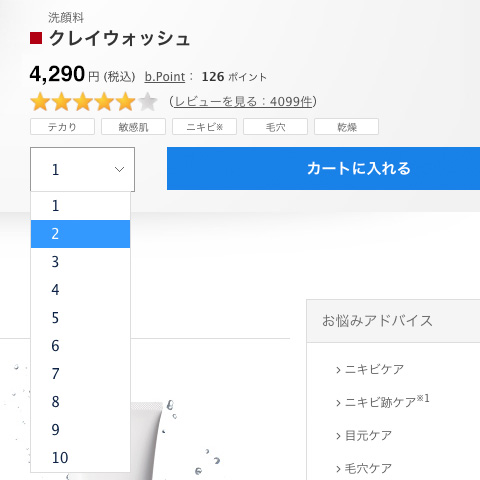Pick quantity 5 from the options
This screenshot has height=480, width=480.
(x=80, y=318)
